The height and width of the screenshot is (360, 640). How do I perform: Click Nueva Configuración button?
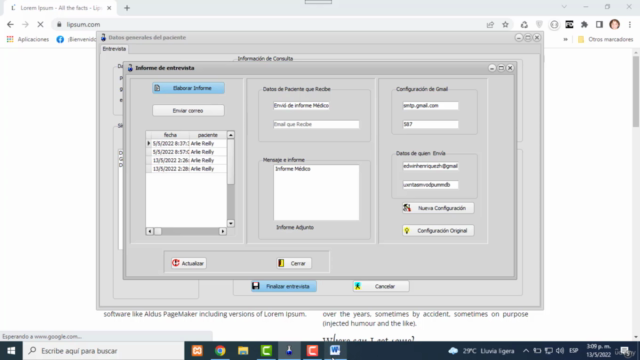[438, 208]
